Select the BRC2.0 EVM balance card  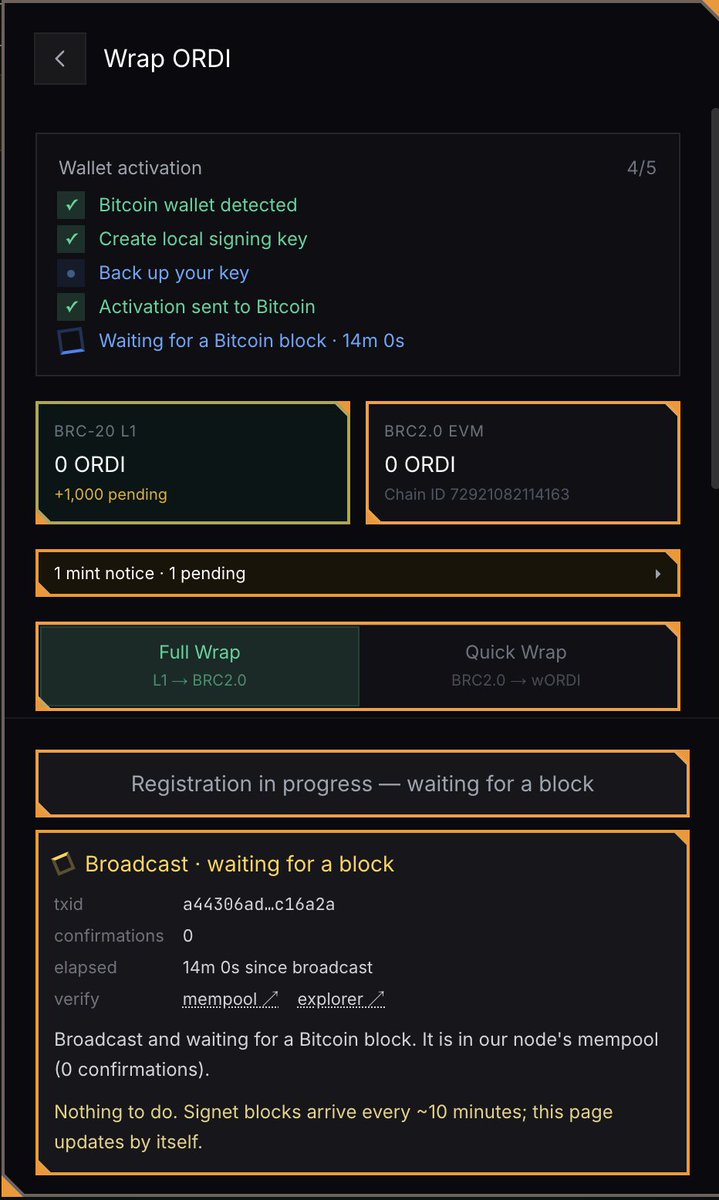[523, 463]
